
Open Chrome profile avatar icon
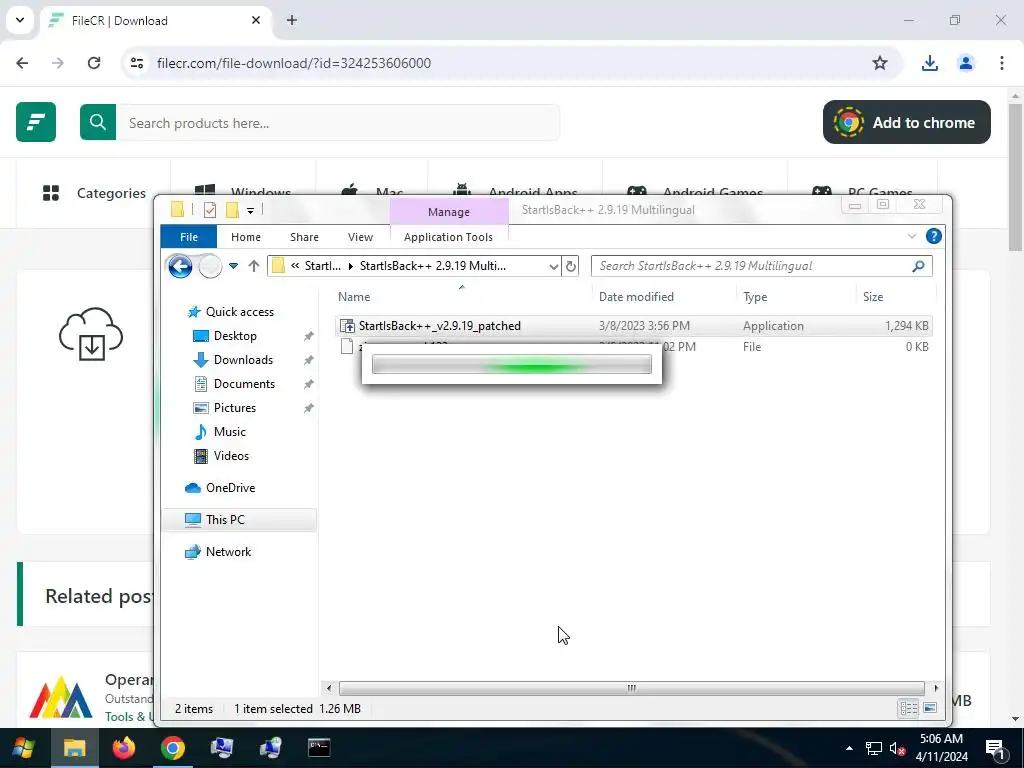click(965, 63)
